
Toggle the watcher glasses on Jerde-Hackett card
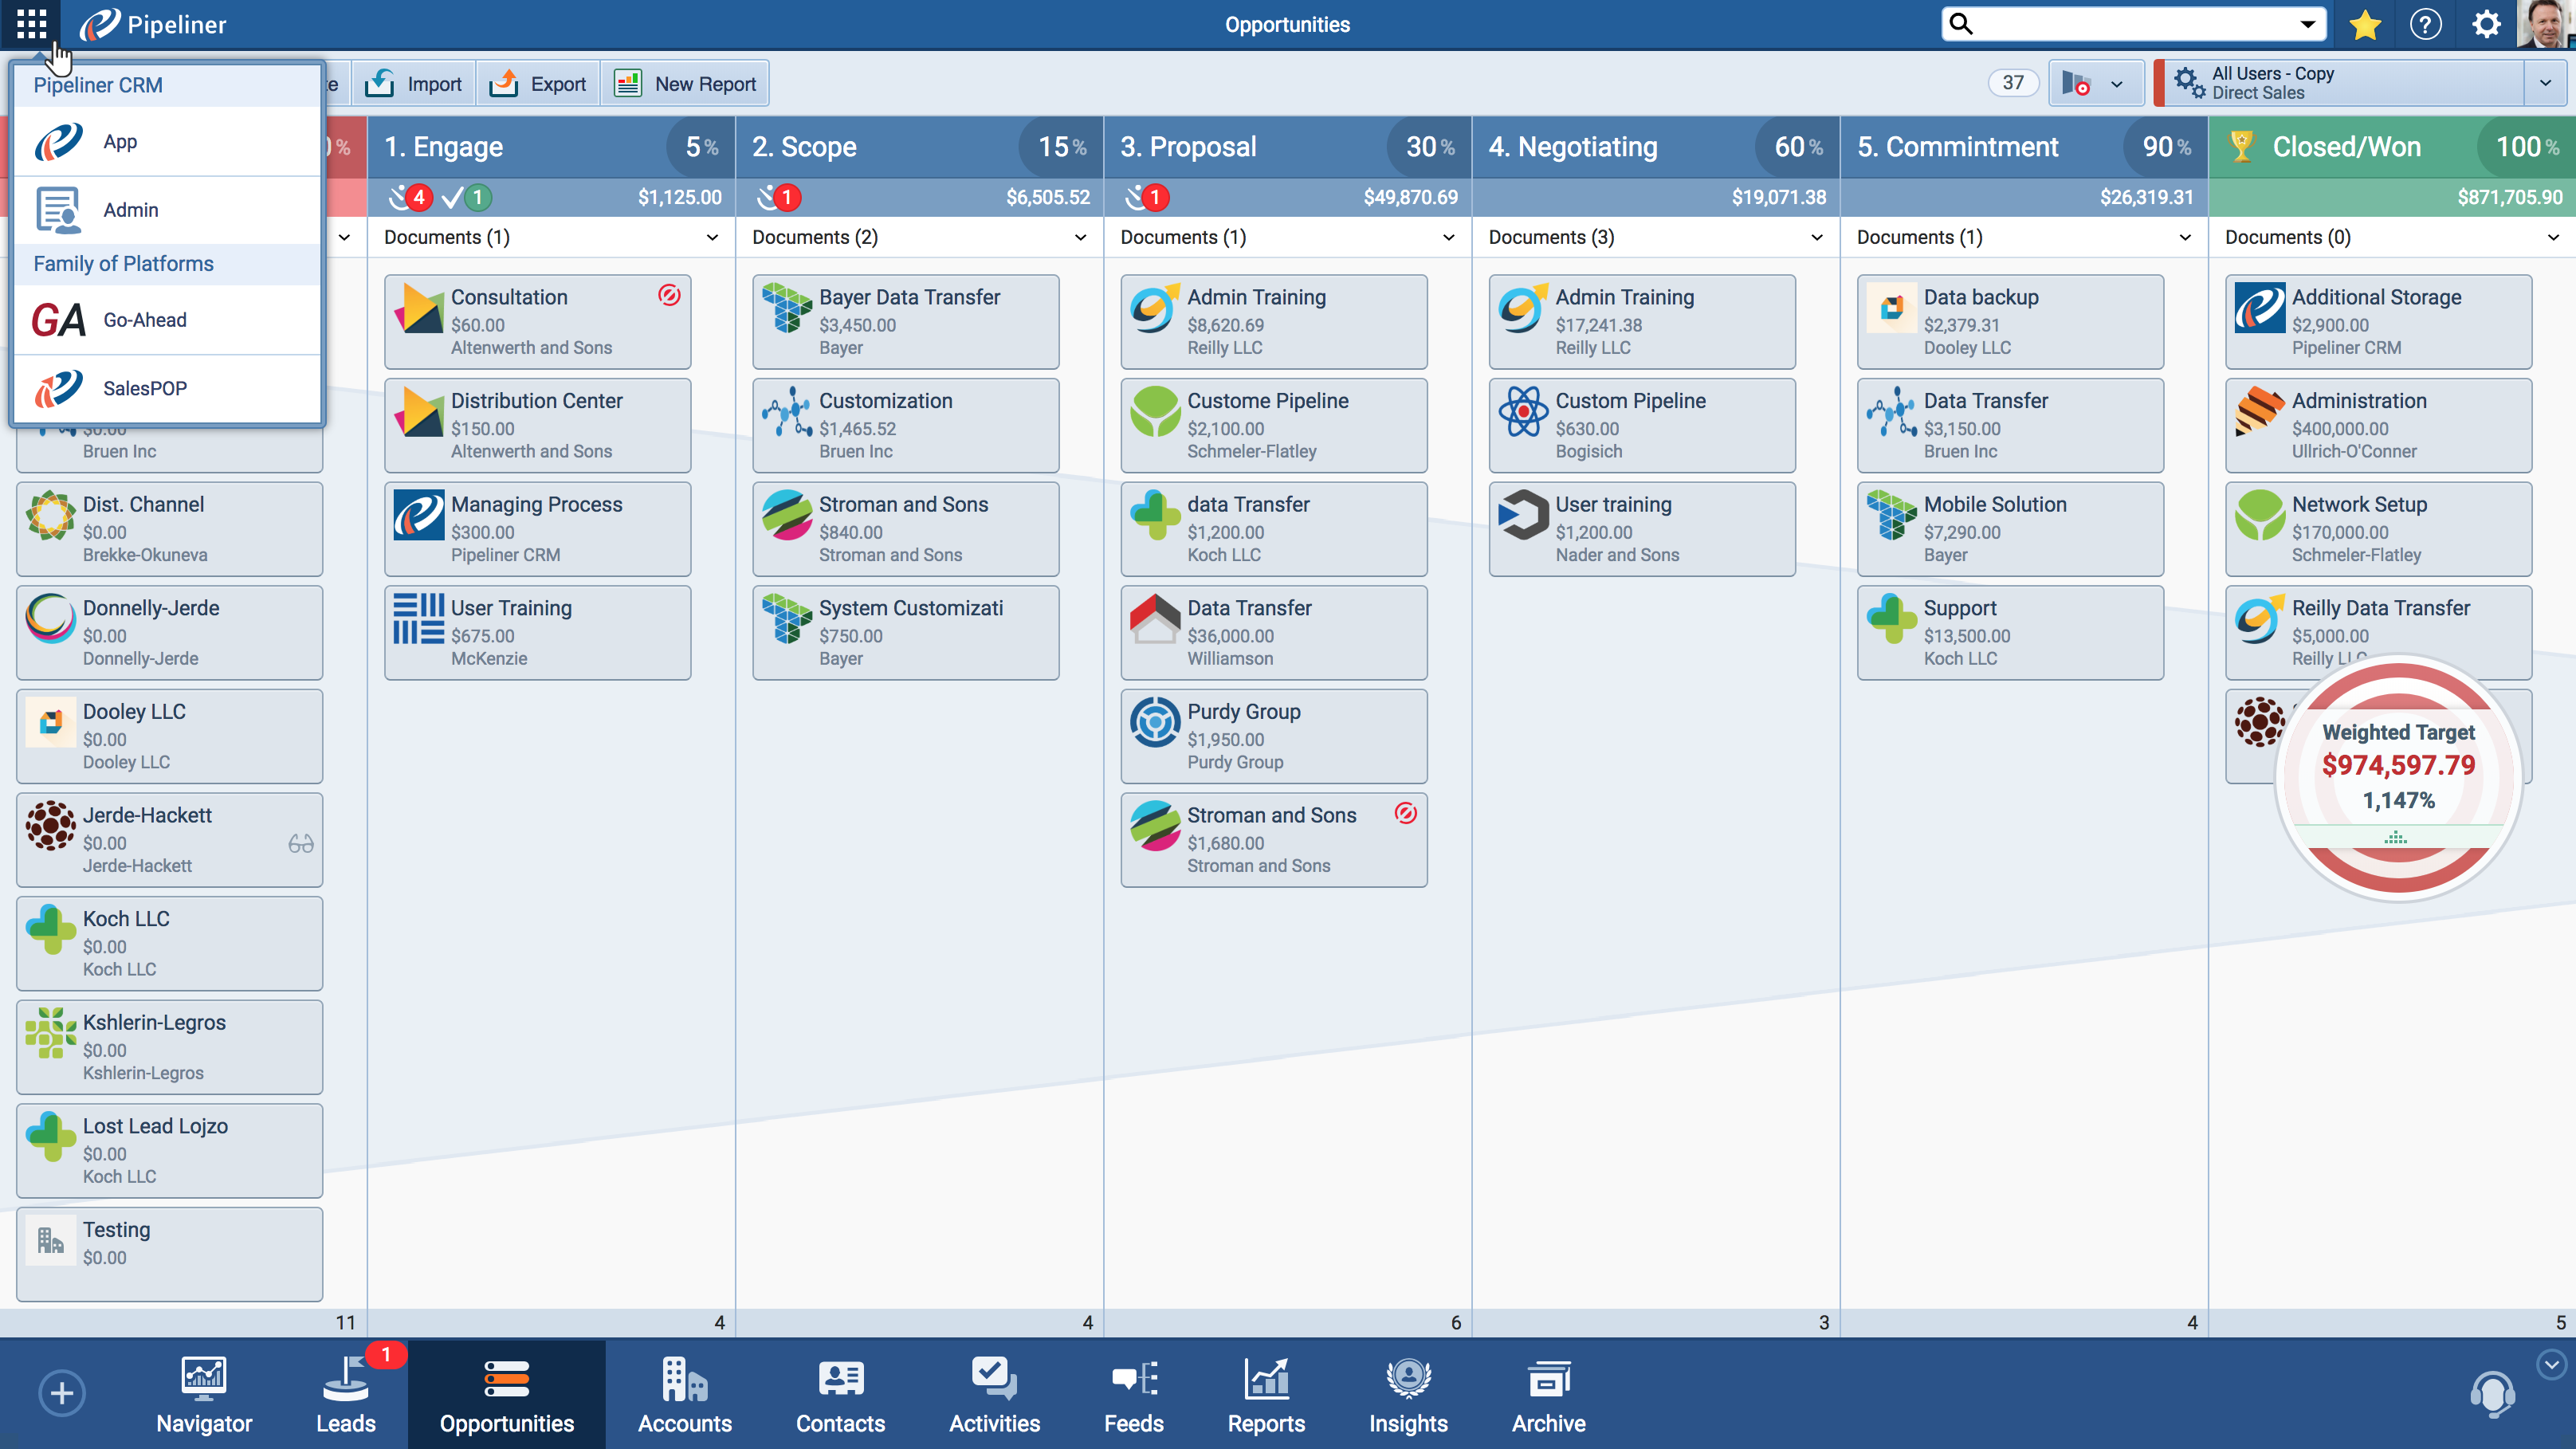(300, 843)
